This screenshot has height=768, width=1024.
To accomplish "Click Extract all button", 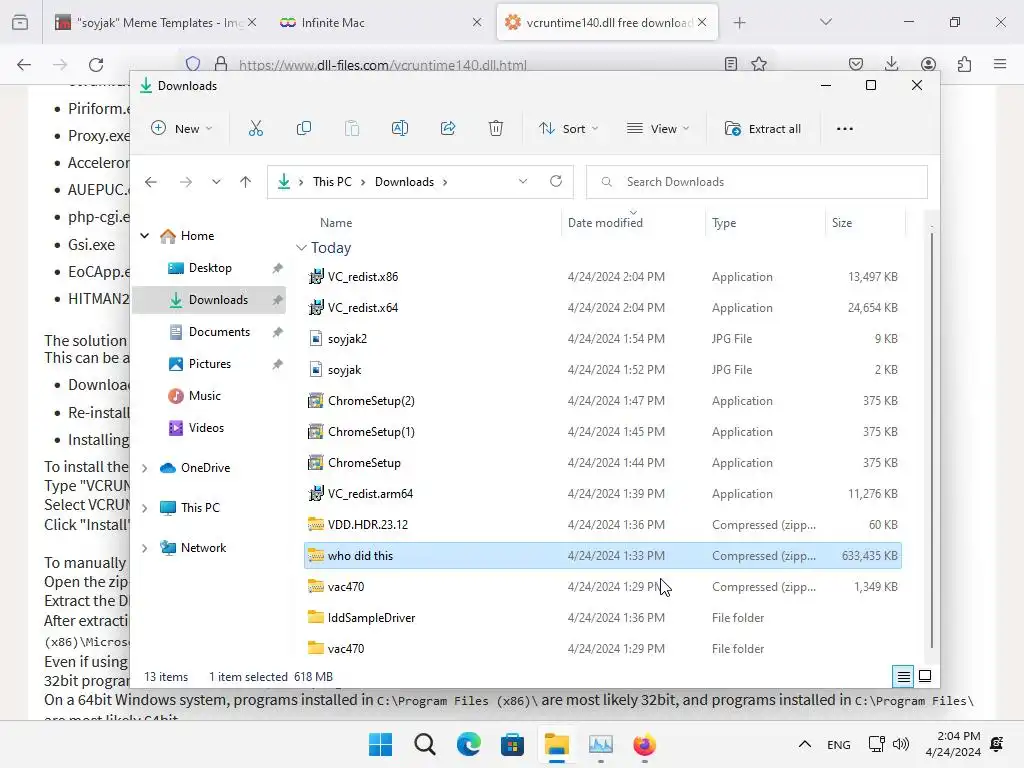I will (x=763, y=129).
